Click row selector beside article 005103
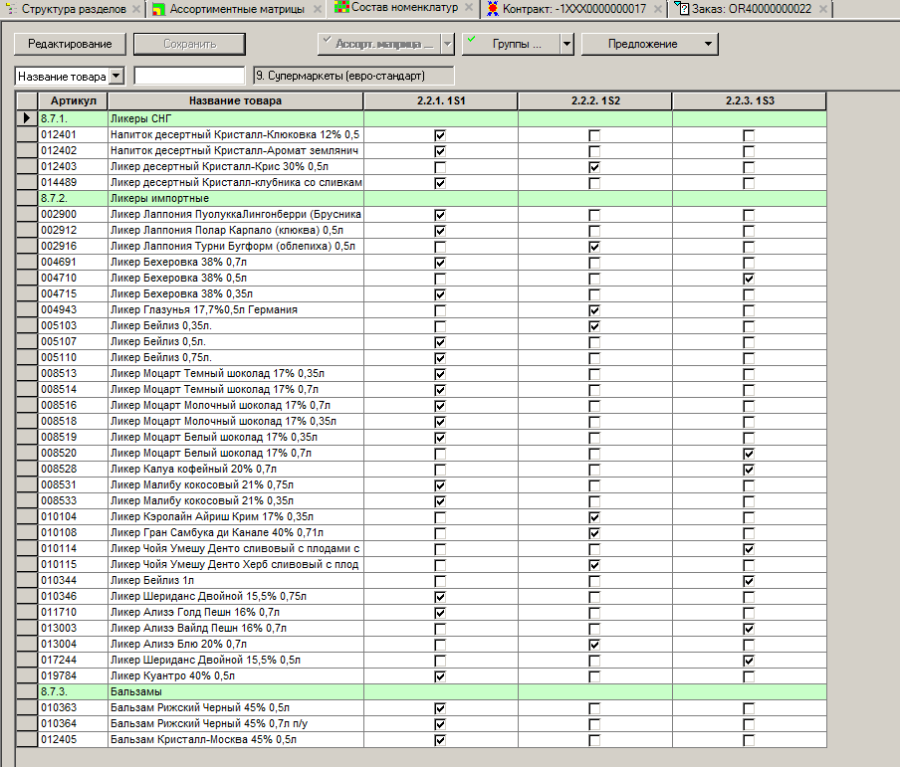The image size is (900, 767). point(26,326)
